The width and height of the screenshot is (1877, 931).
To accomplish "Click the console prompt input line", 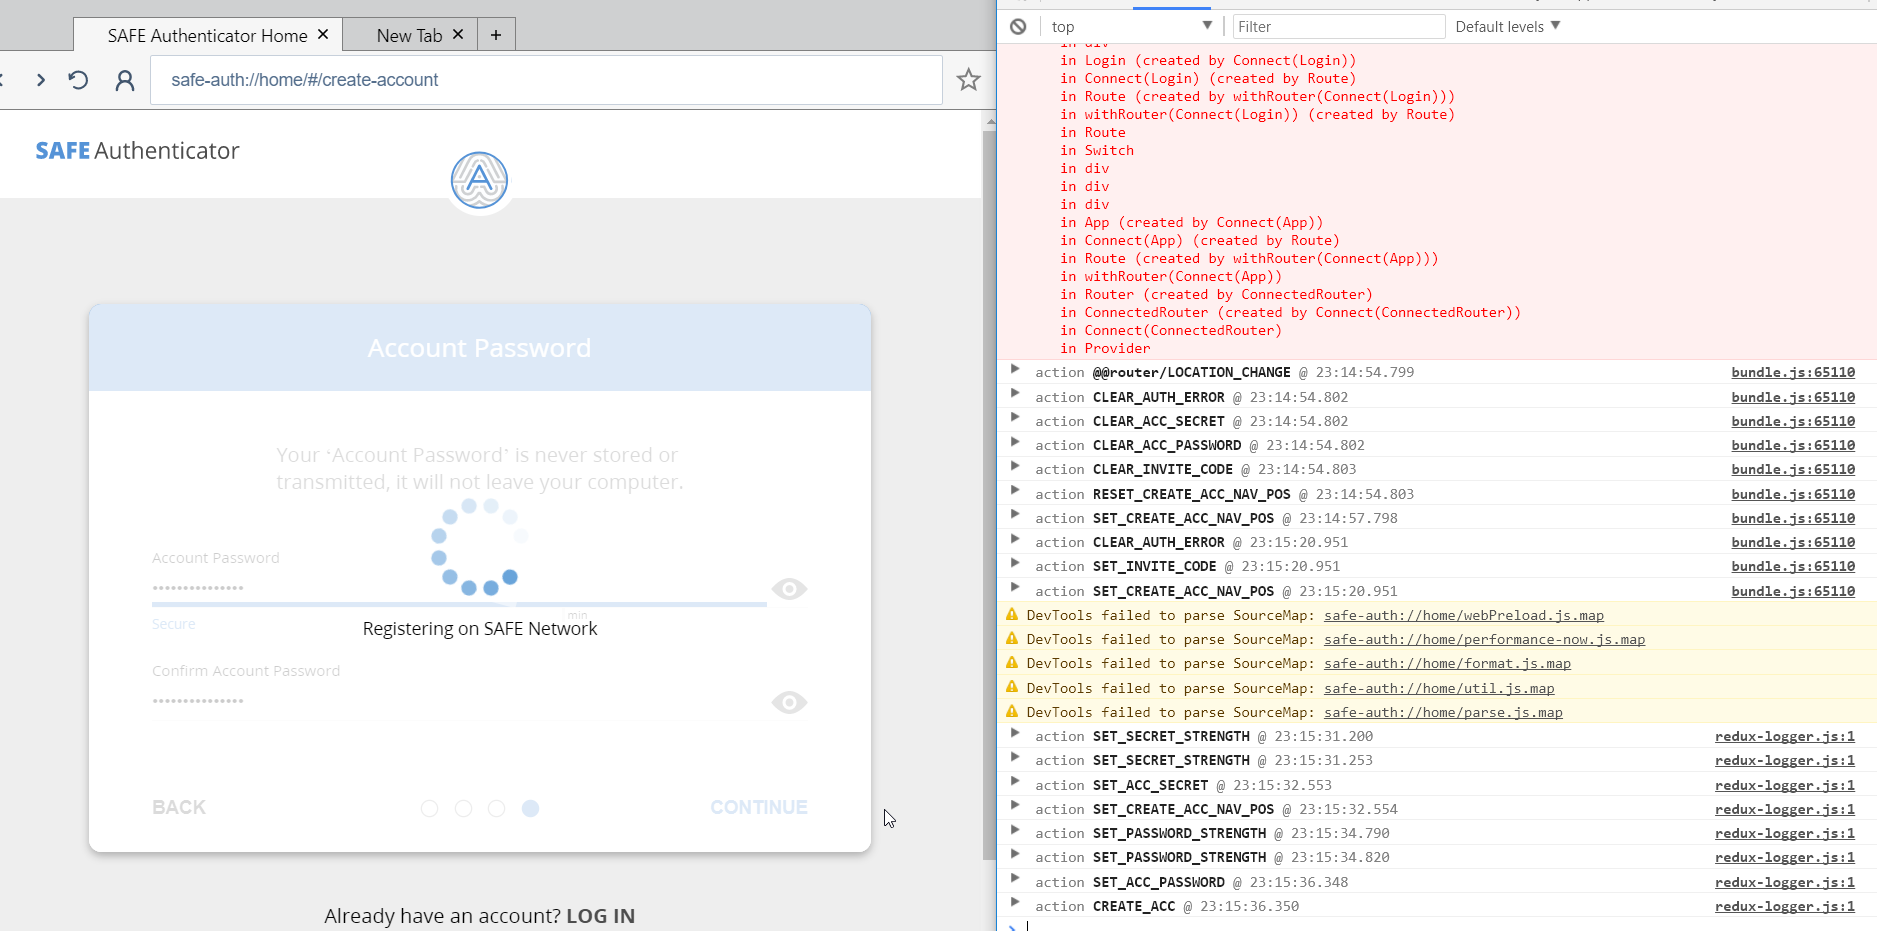I will tap(1450, 926).
